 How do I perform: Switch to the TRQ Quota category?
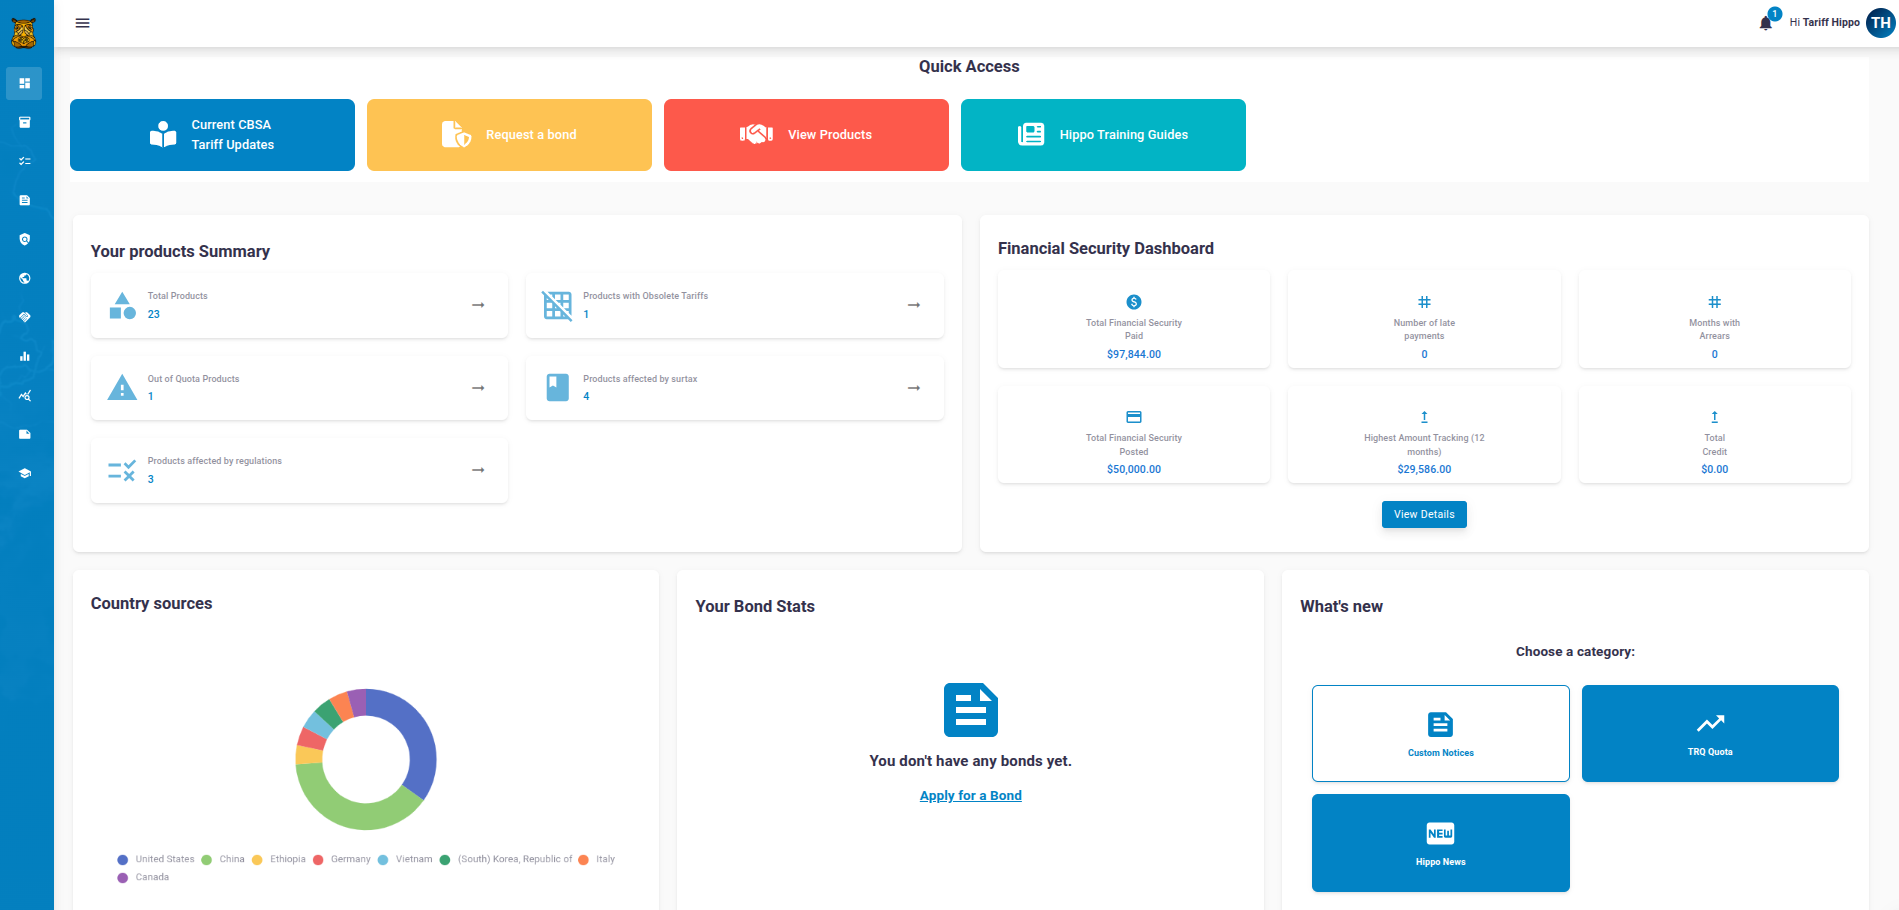1709,733
